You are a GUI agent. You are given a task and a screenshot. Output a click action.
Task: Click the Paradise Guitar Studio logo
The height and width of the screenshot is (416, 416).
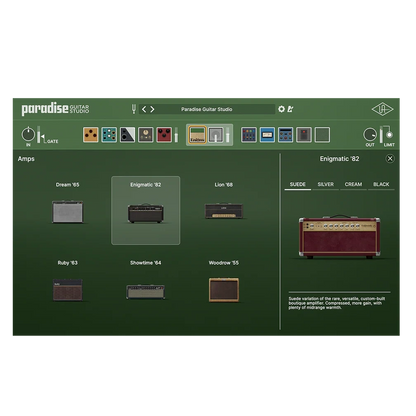click(x=55, y=109)
